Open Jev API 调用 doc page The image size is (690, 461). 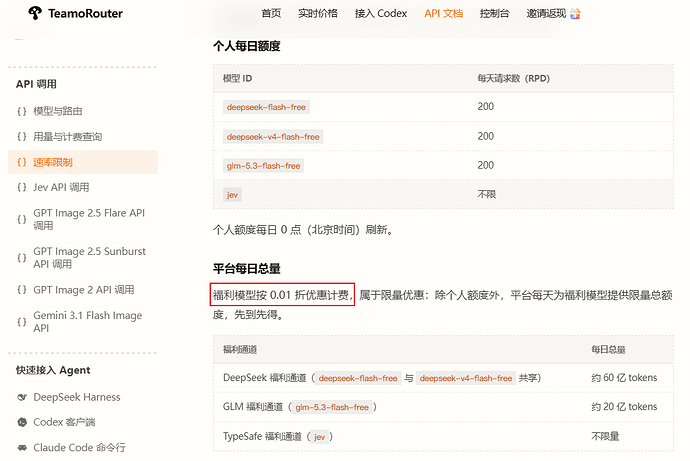coord(61,187)
